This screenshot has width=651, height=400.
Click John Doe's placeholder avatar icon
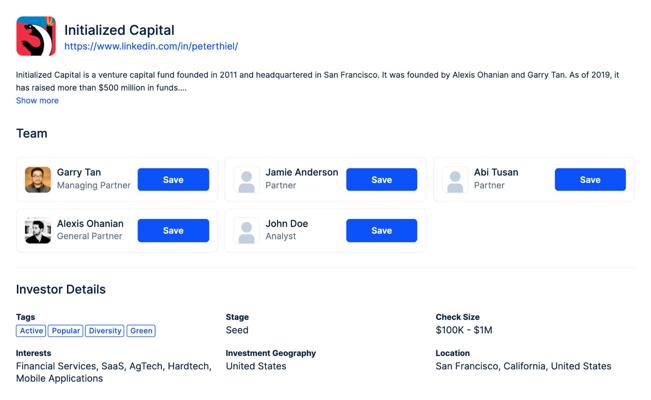[247, 231]
